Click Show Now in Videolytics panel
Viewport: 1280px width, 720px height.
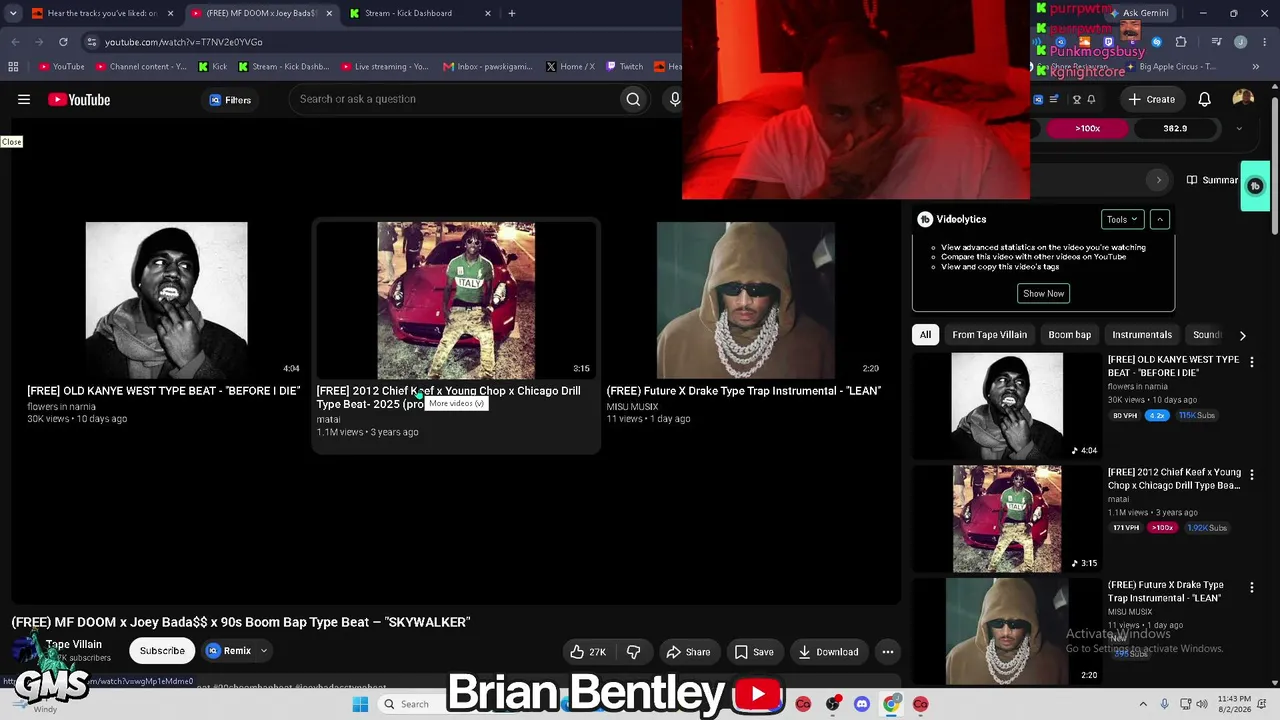click(x=1043, y=293)
